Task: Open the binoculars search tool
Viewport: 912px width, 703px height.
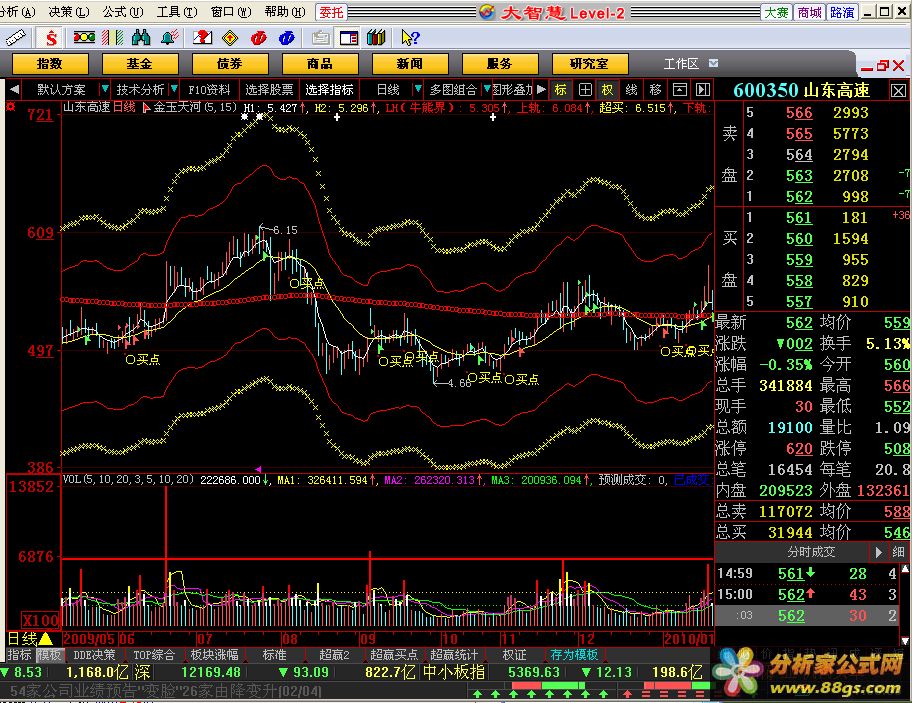Action: [x=141, y=38]
